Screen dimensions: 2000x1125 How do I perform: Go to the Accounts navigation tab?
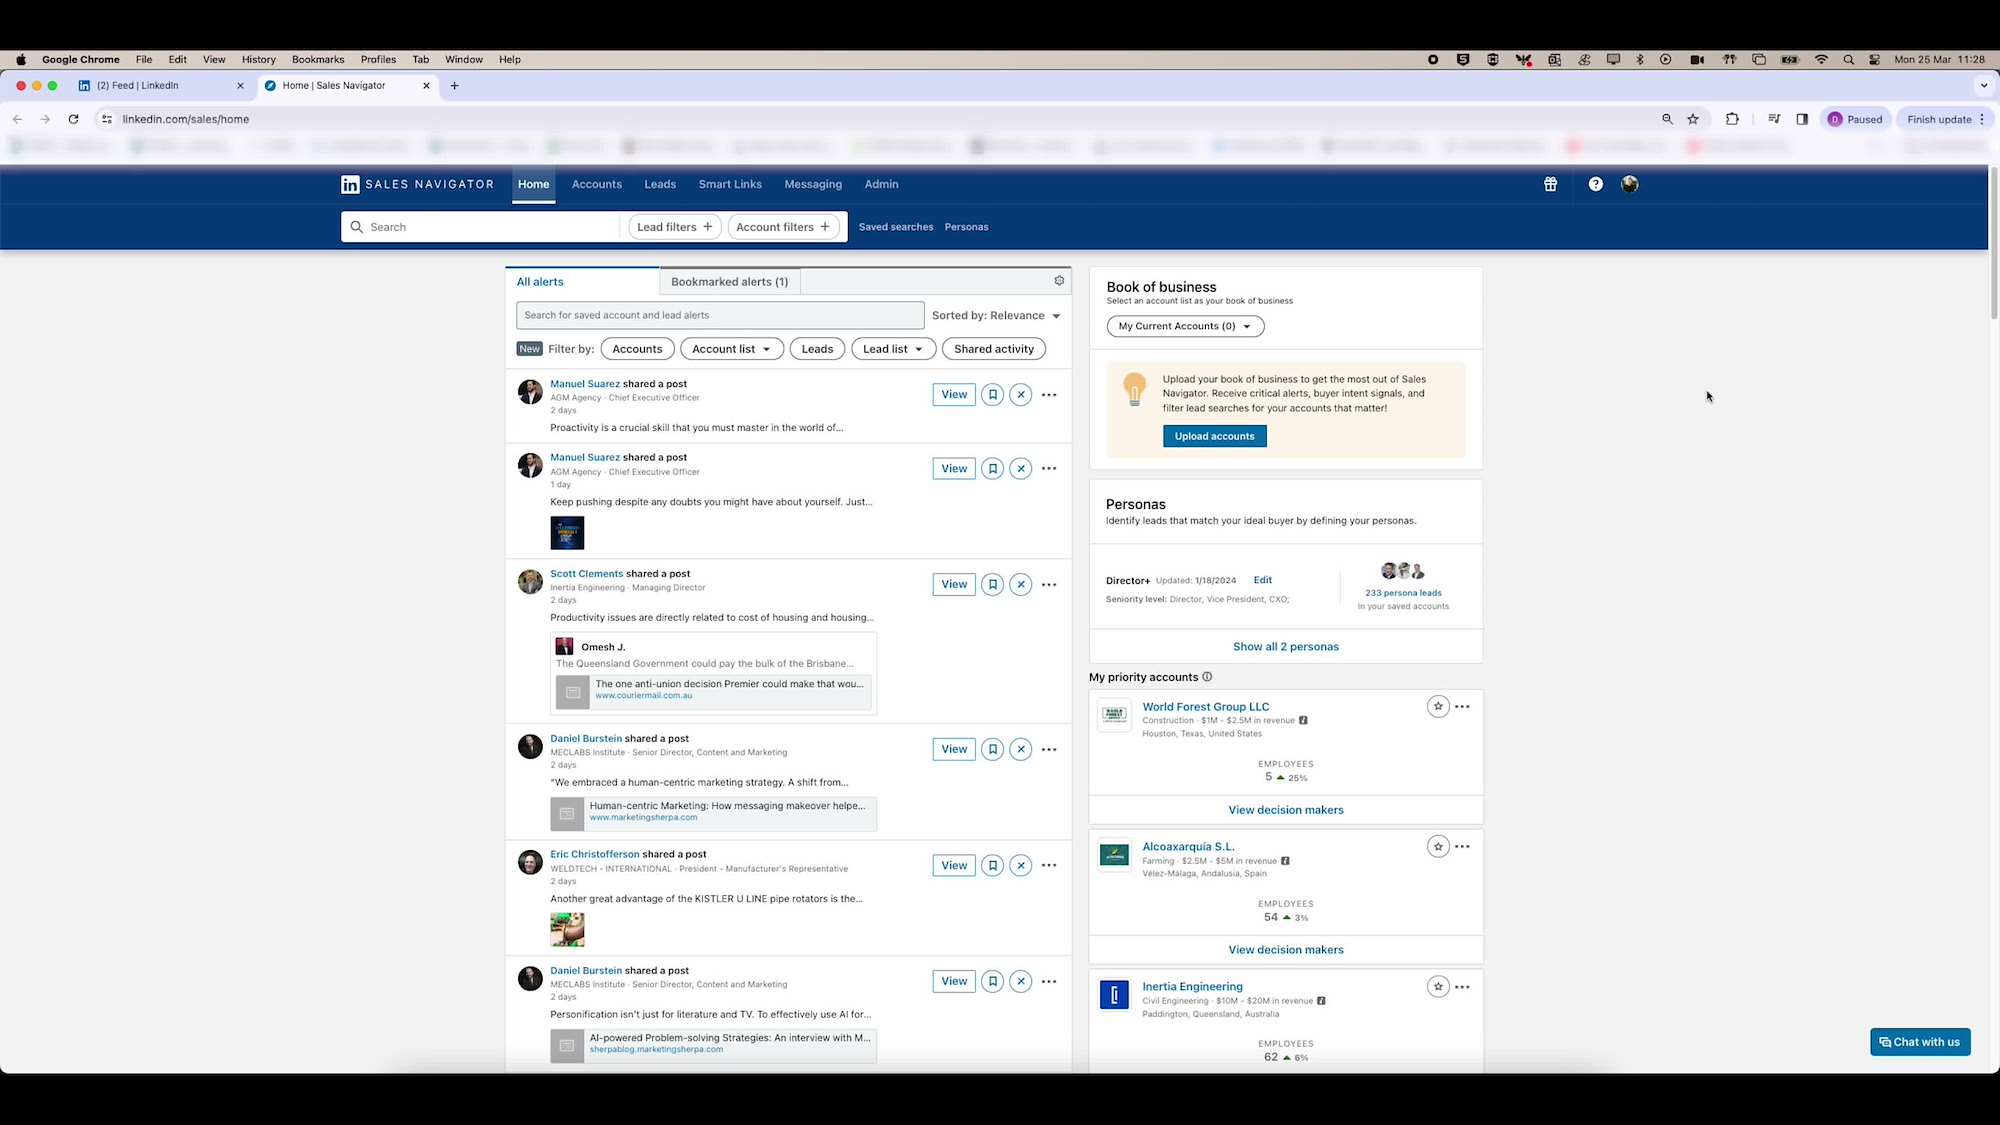tap(597, 184)
